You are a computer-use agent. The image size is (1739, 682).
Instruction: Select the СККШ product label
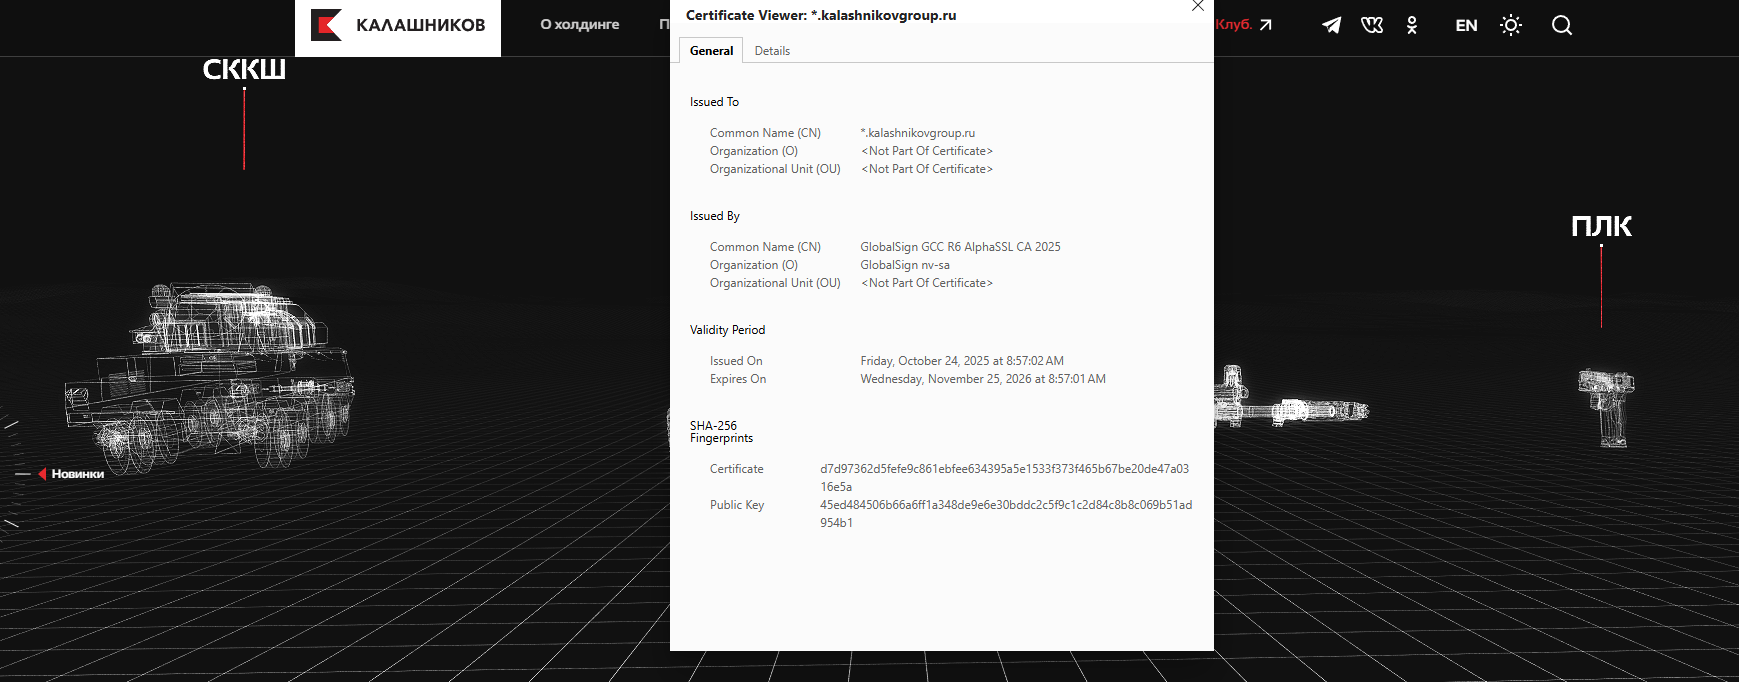point(244,69)
